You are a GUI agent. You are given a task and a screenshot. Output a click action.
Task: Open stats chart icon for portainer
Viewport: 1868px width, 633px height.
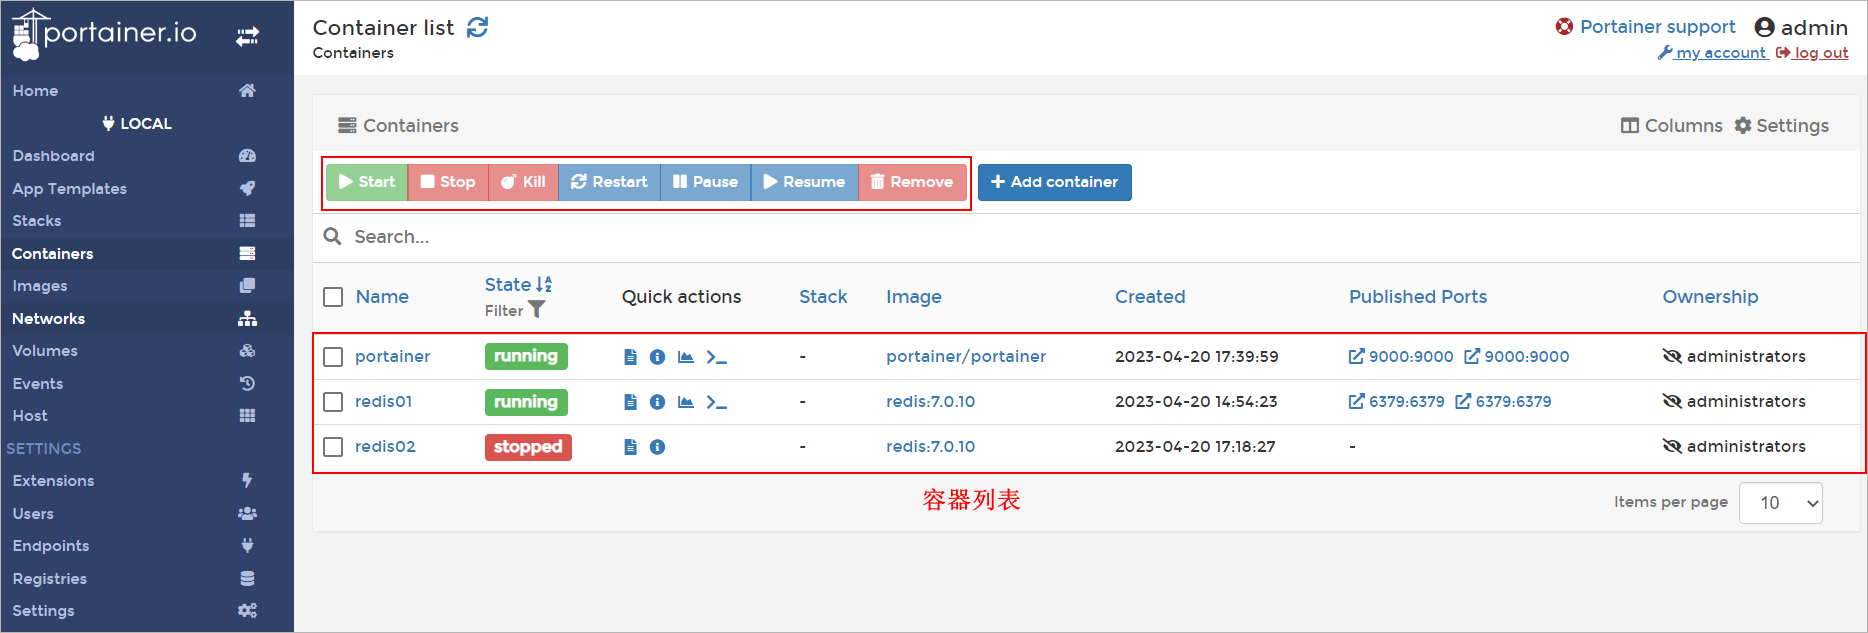(x=686, y=357)
